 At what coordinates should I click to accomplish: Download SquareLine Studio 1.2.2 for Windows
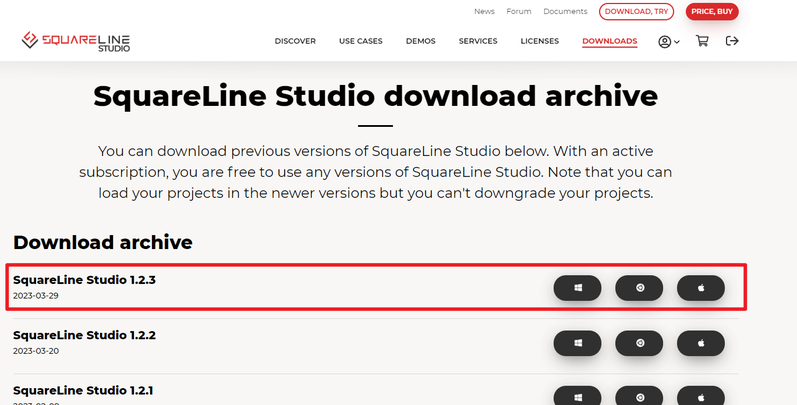click(577, 344)
